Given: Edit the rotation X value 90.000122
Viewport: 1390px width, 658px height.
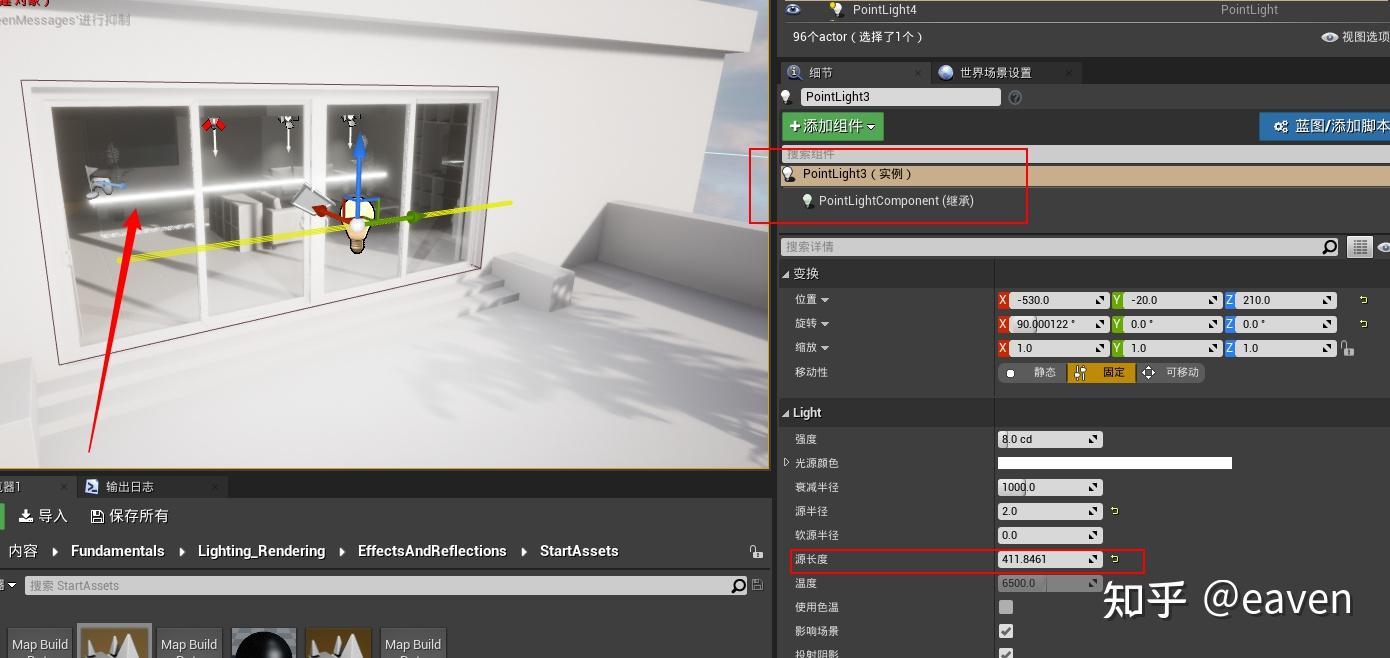Looking at the screenshot, I should point(1059,324).
